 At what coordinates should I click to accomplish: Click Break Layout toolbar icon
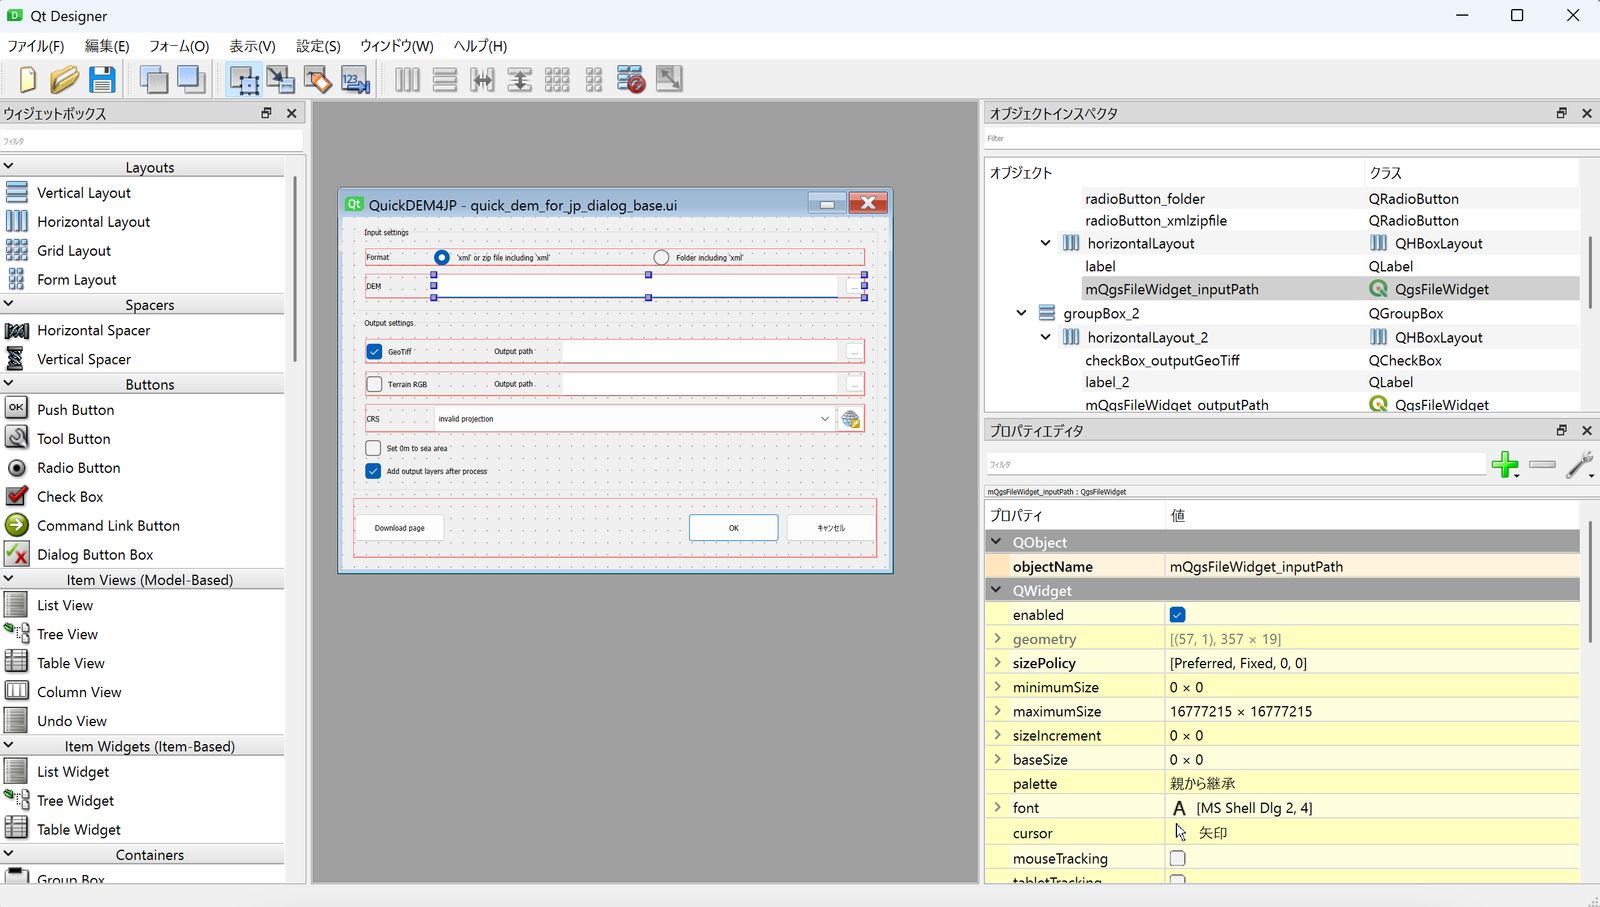631,80
